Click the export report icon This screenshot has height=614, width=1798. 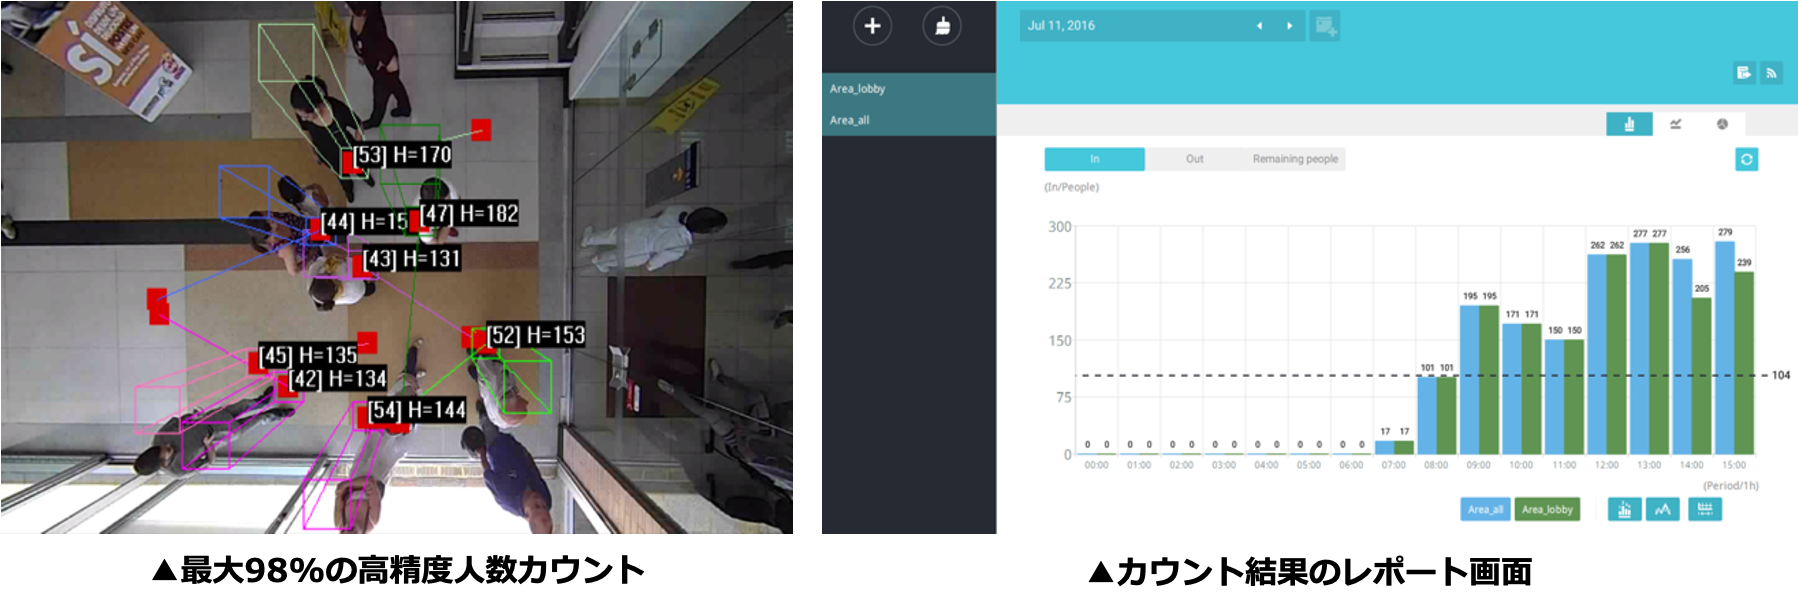(x=1743, y=73)
